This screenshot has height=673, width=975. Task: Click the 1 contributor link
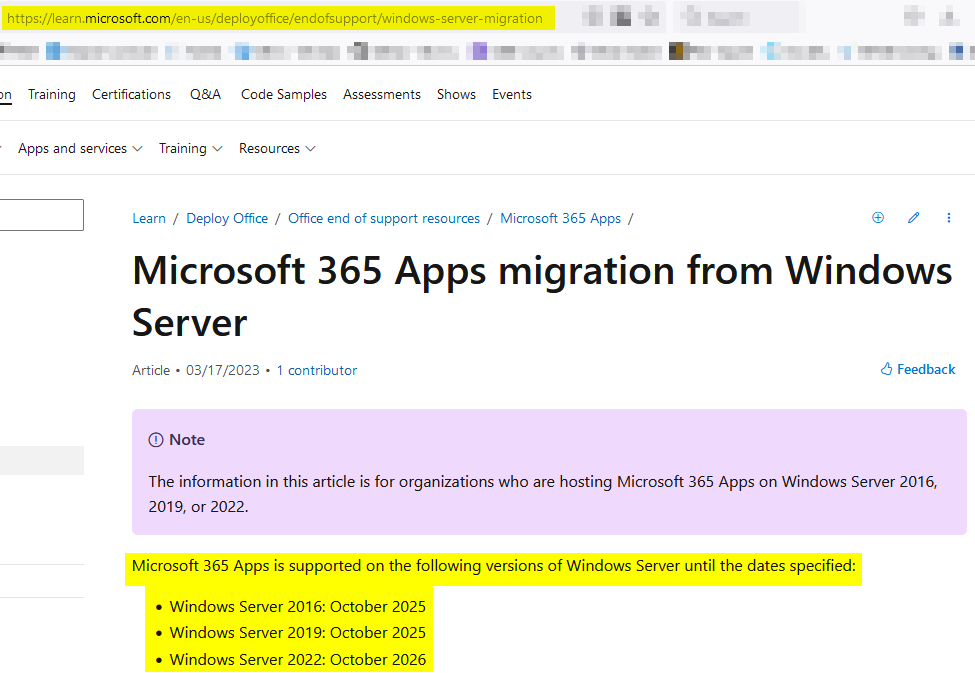point(316,370)
